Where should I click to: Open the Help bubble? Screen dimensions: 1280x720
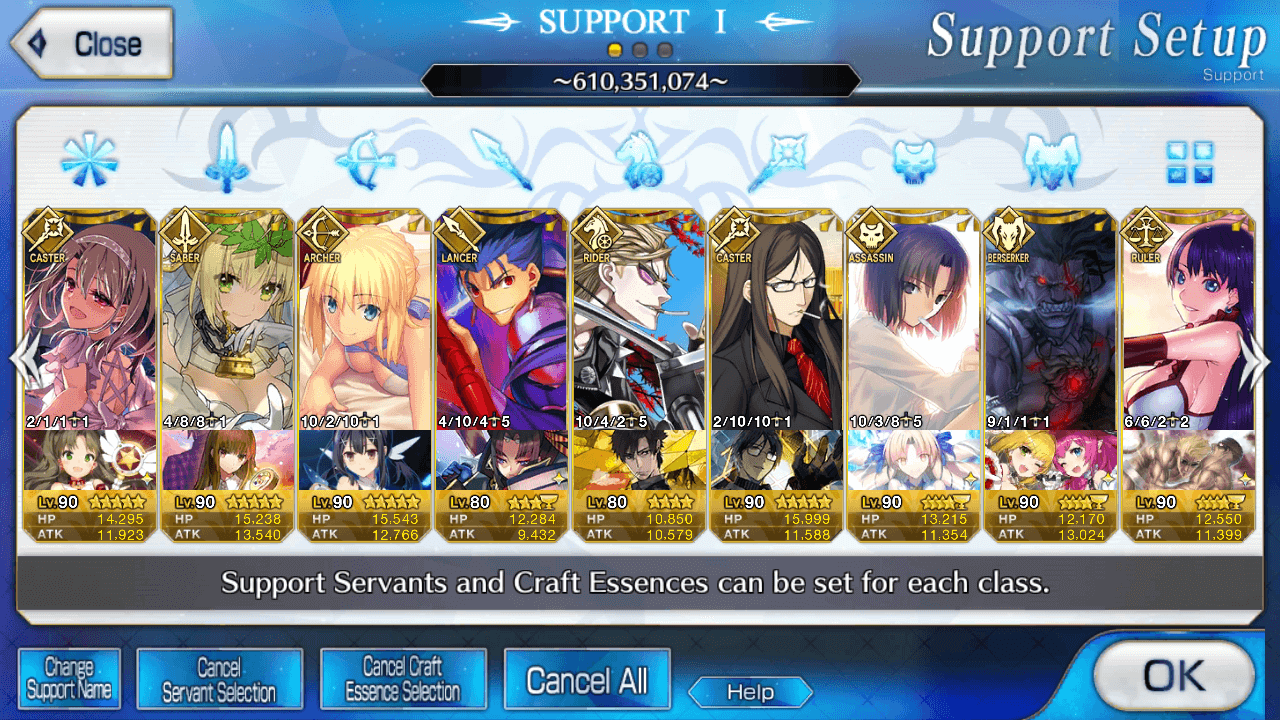pyautogui.click(x=750, y=692)
